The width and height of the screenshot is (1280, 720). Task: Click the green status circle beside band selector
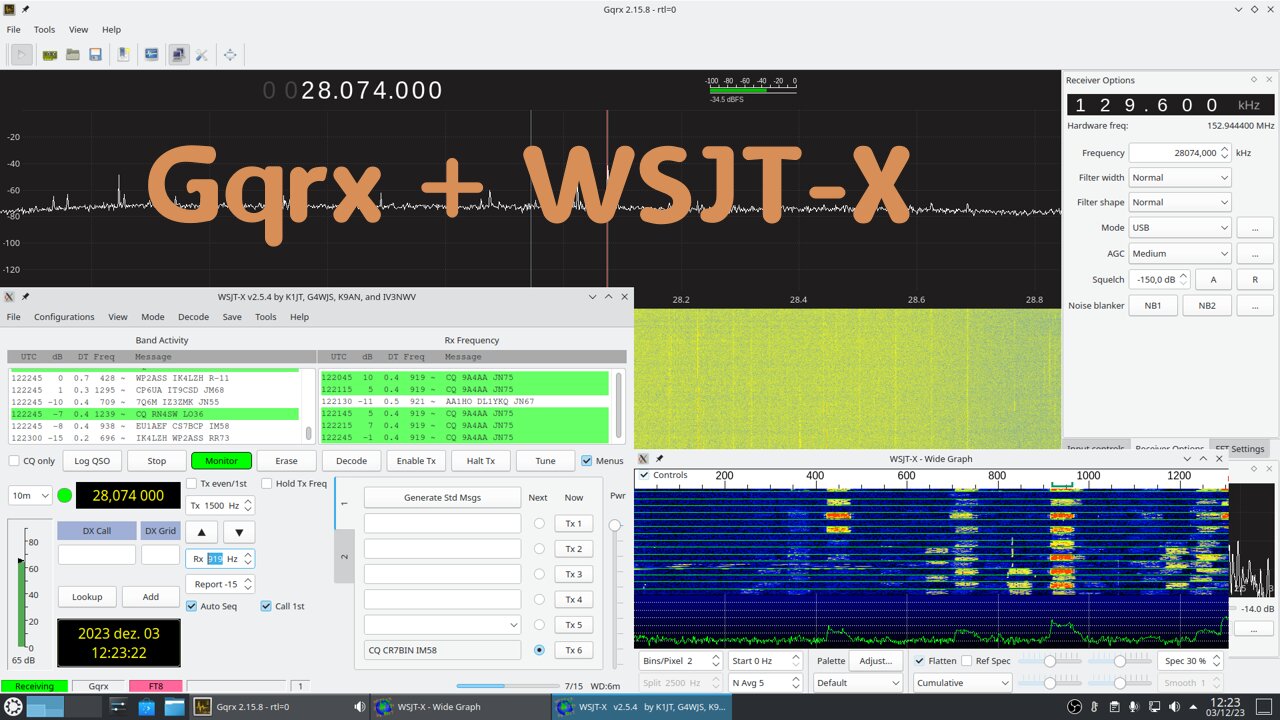(x=65, y=495)
